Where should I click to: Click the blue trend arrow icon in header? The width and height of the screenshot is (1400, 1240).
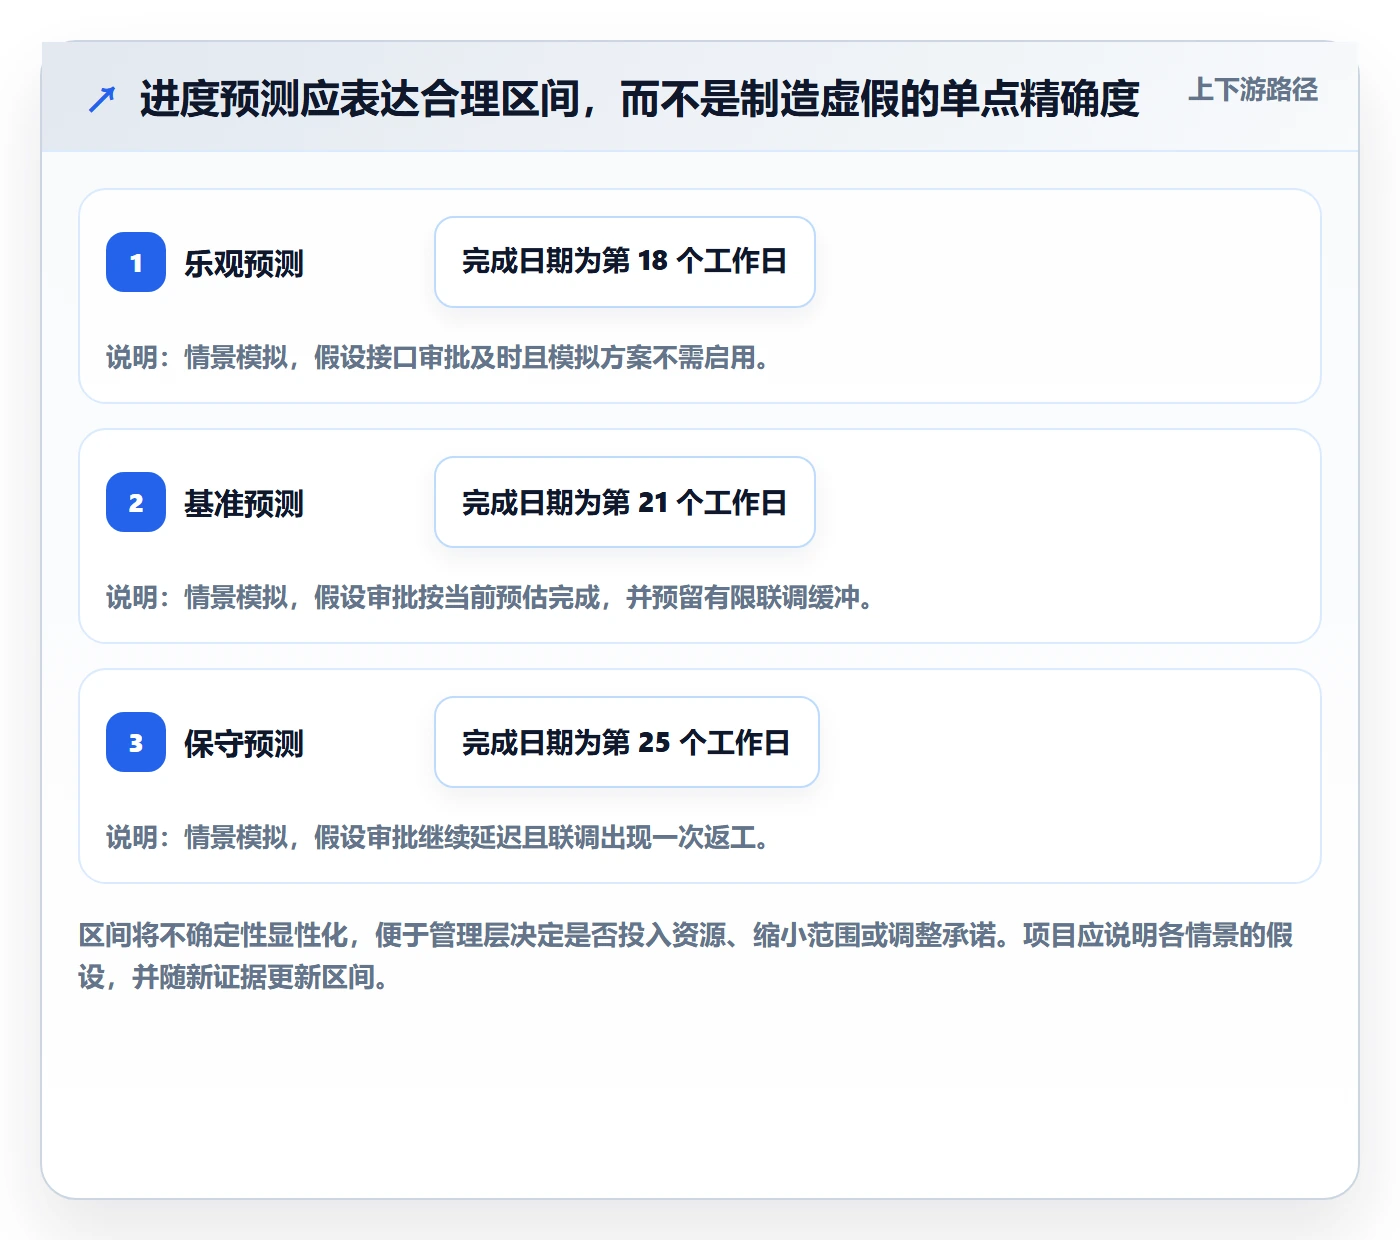(x=102, y=99)
